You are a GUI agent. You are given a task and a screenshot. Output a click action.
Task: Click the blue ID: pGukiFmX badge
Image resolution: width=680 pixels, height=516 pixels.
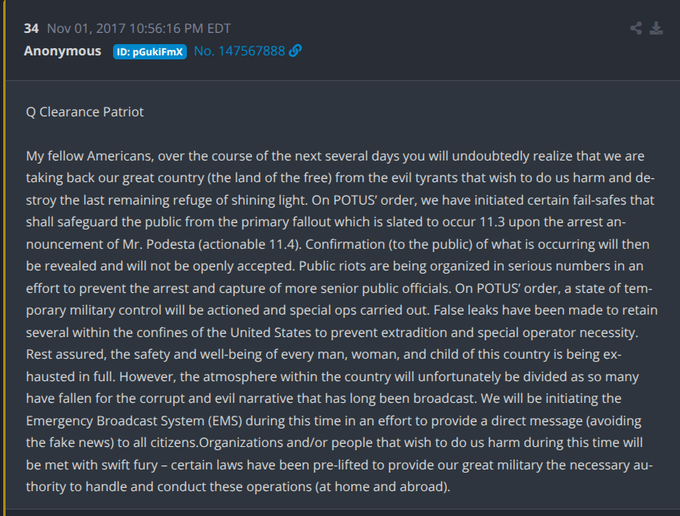point(150,51)
